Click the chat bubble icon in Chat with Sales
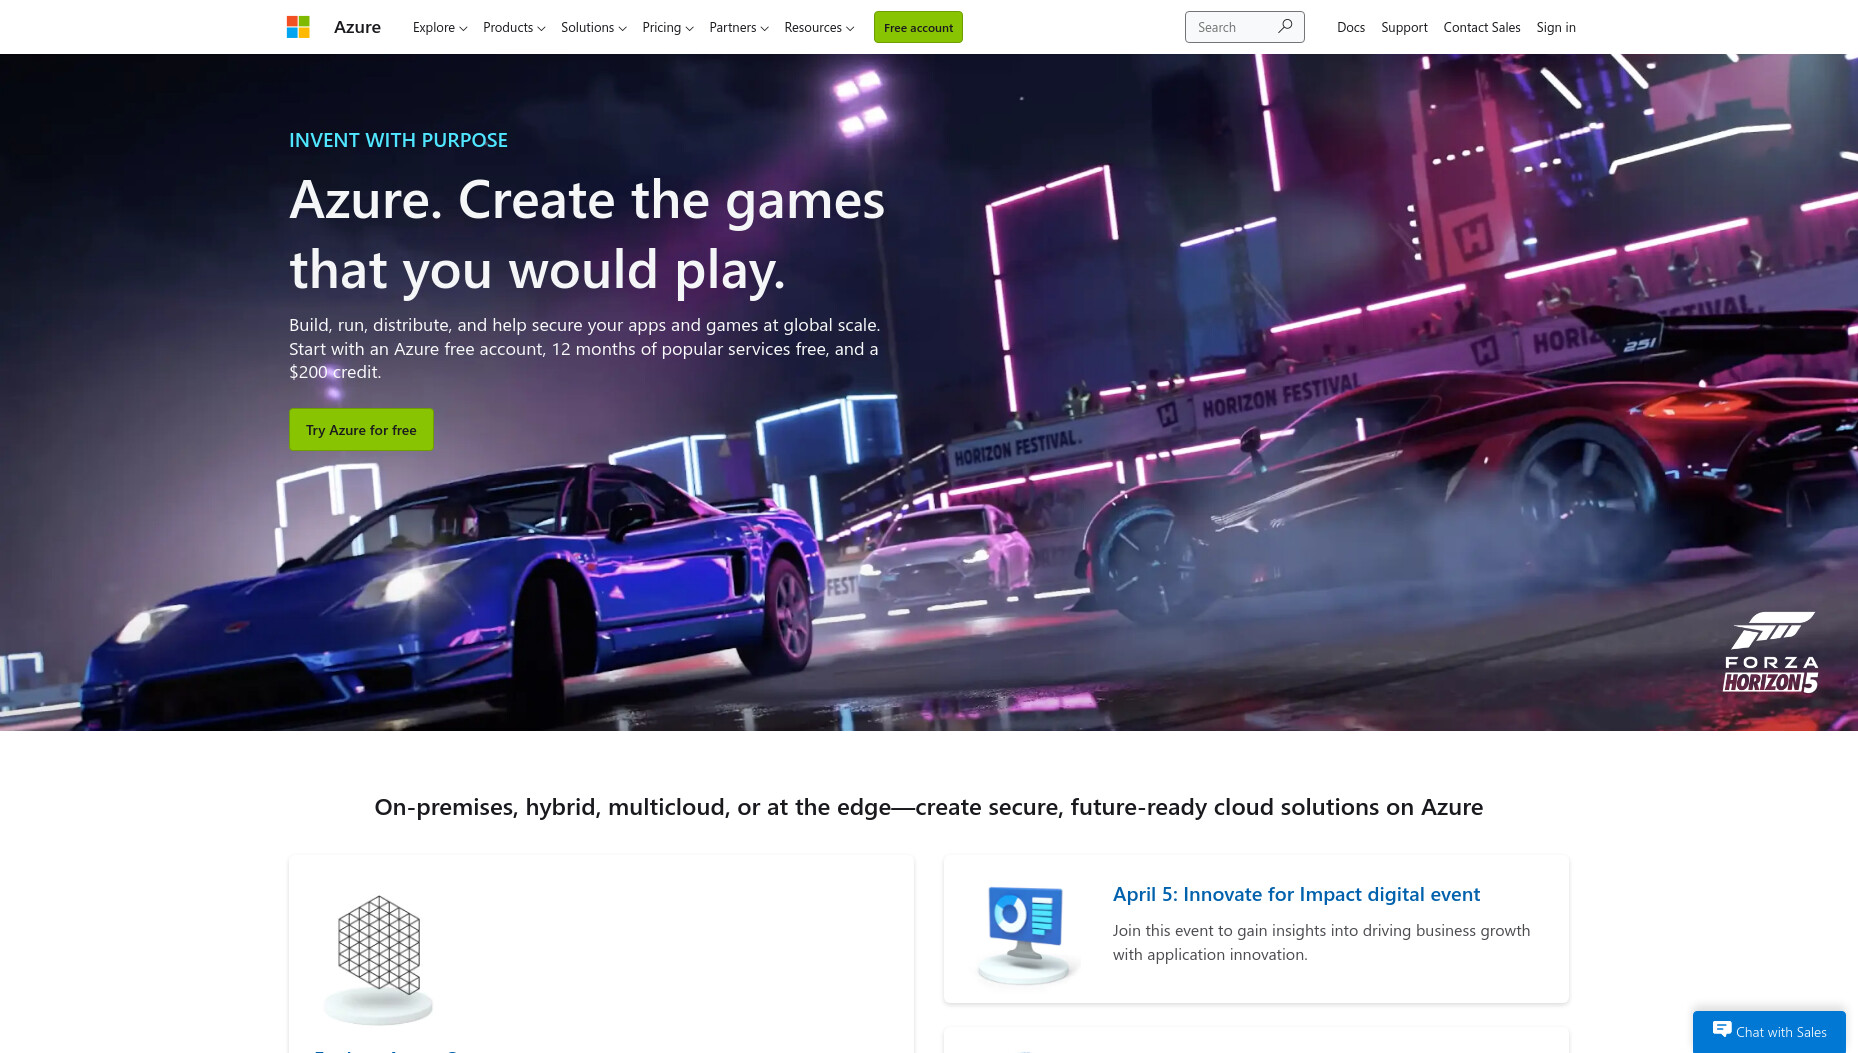This screenshot has width=1858, height=1053. [1722, 1029]
